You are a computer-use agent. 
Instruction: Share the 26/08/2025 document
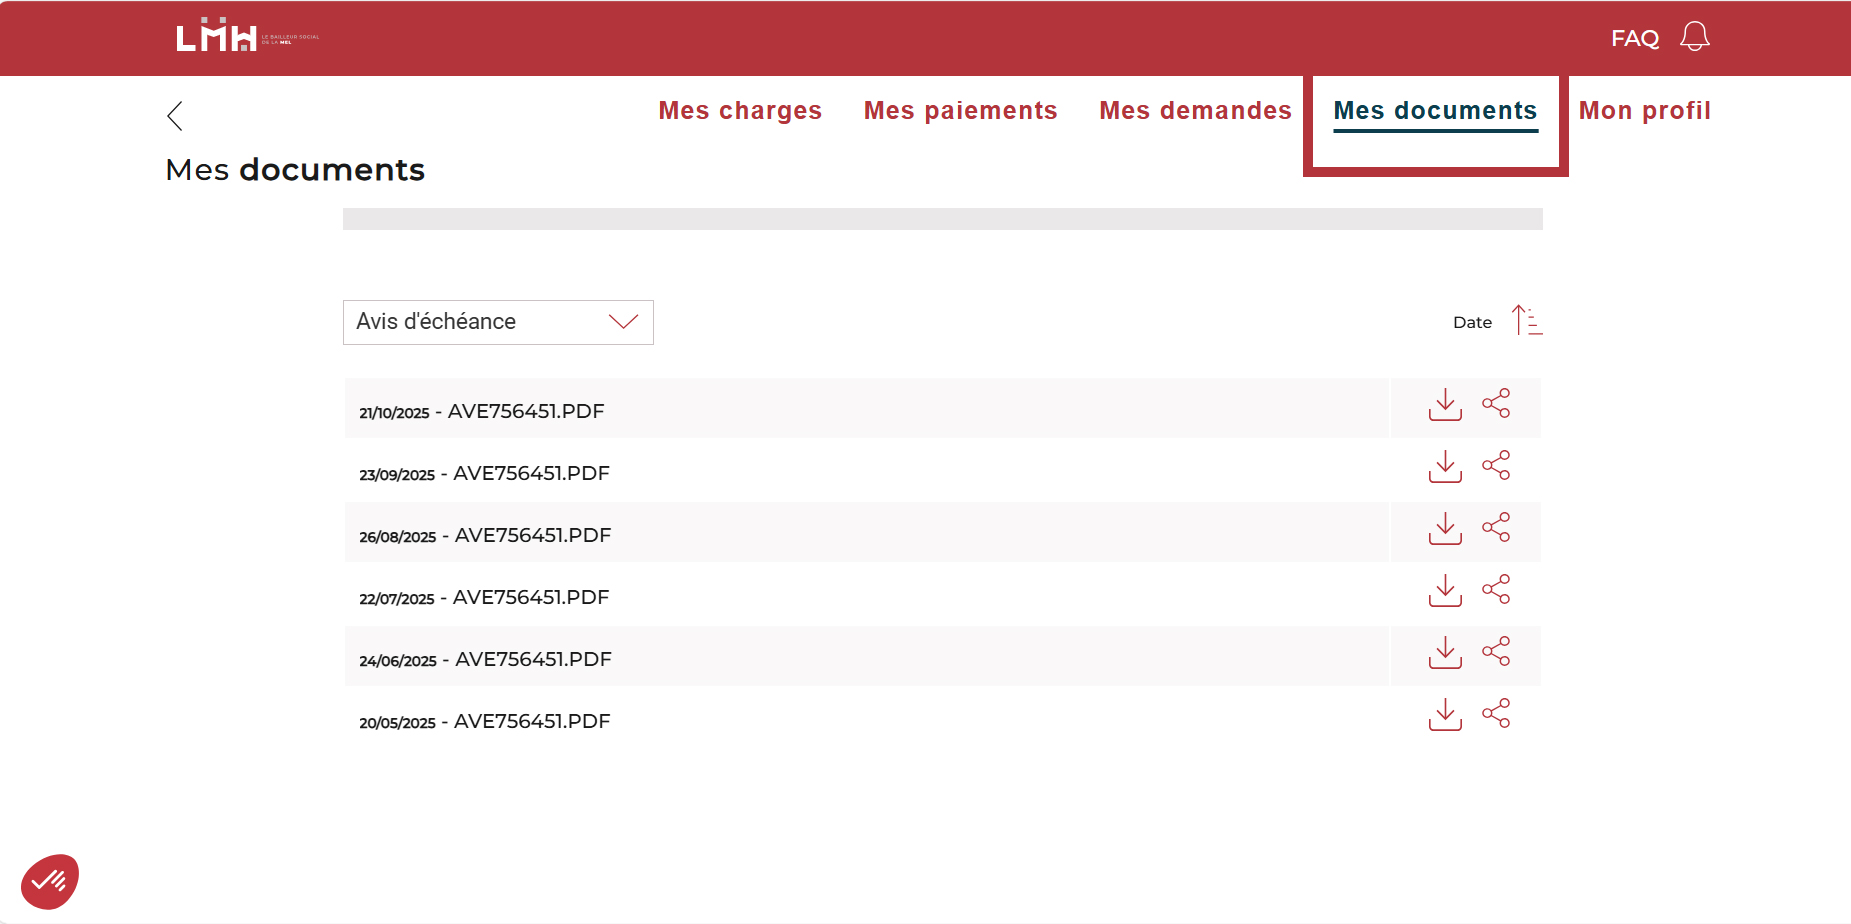click(1496, 528)
